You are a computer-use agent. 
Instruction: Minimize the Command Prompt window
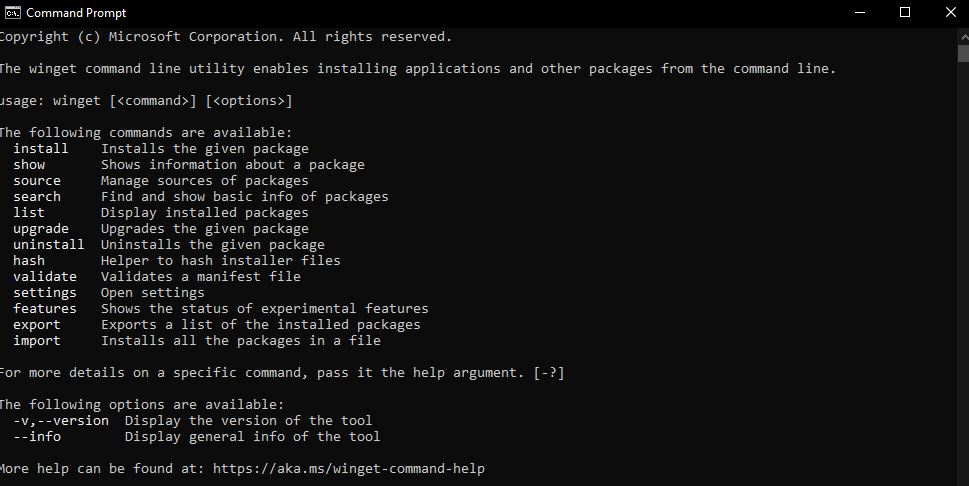click(860, 13)
